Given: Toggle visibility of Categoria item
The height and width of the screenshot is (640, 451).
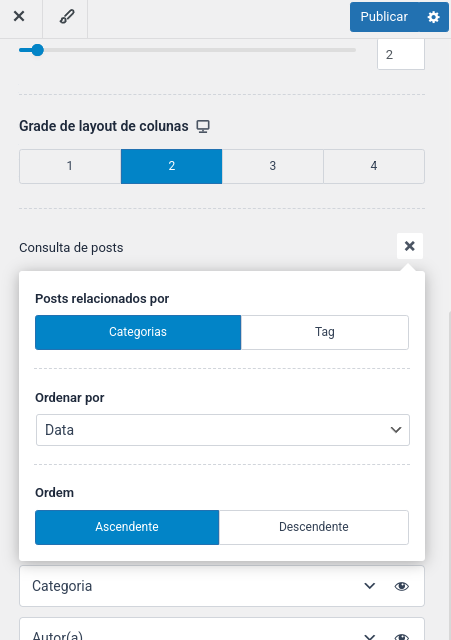Looking at the screenshot, I should (x=402, y=586).
